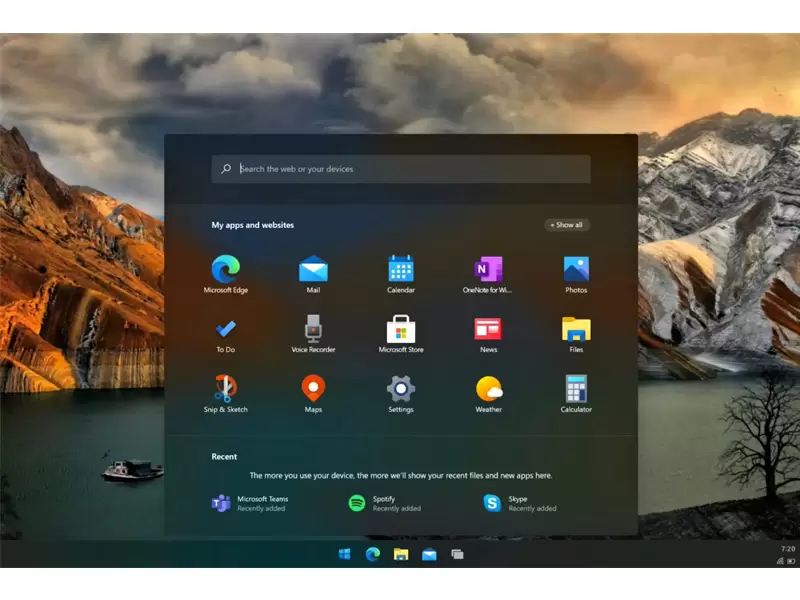This screenshot has width=800, height=600.
Task: Click the Windows Start button on the taskbar
Action: pyautogui.click(x=345, y=554)
